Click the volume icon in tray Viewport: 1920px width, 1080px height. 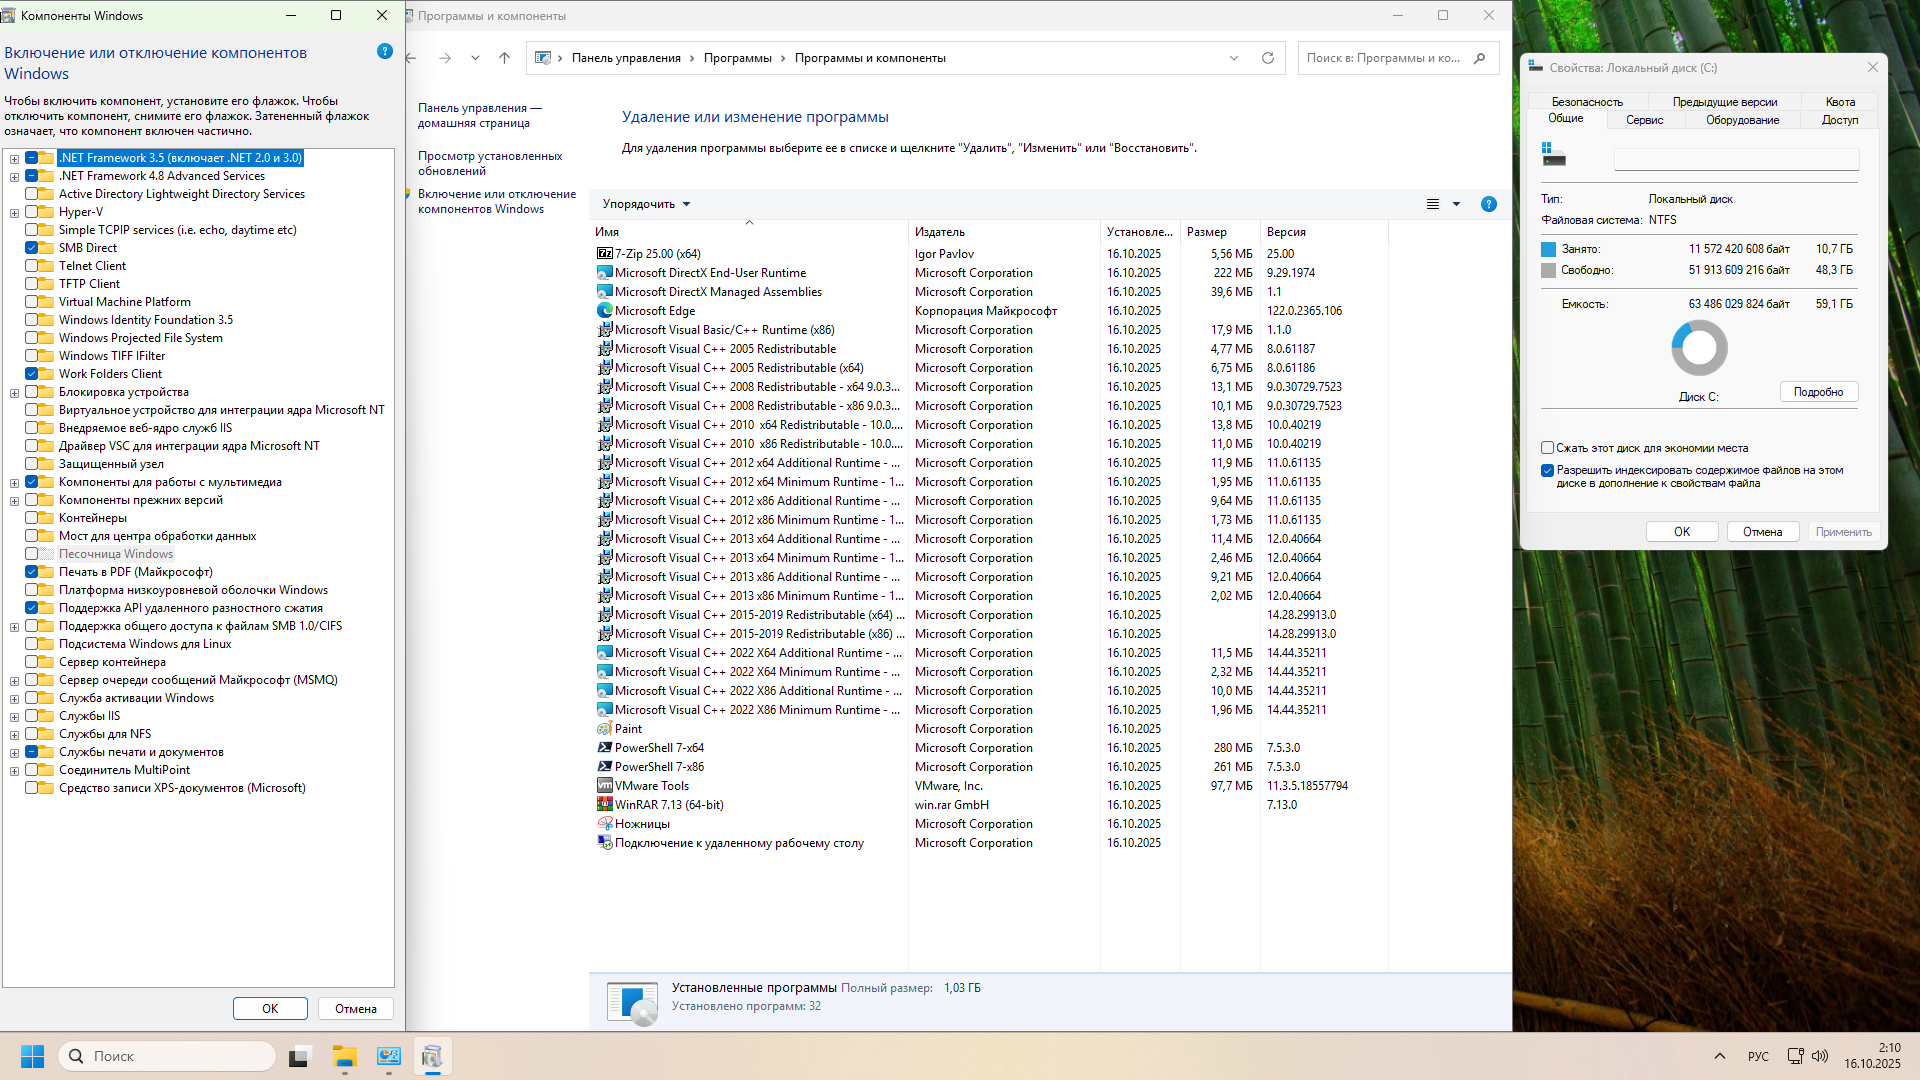point(1820,1056)
